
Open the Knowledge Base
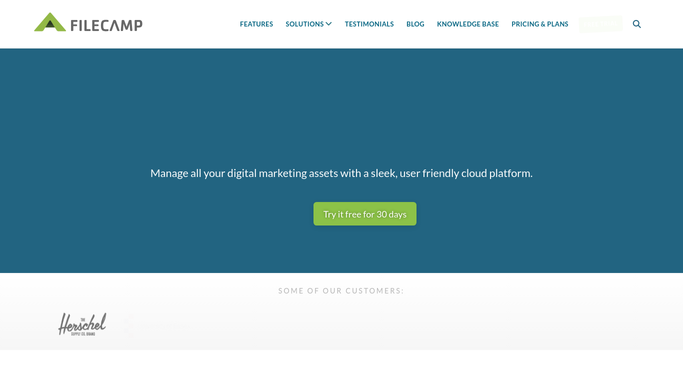(467, 24)
